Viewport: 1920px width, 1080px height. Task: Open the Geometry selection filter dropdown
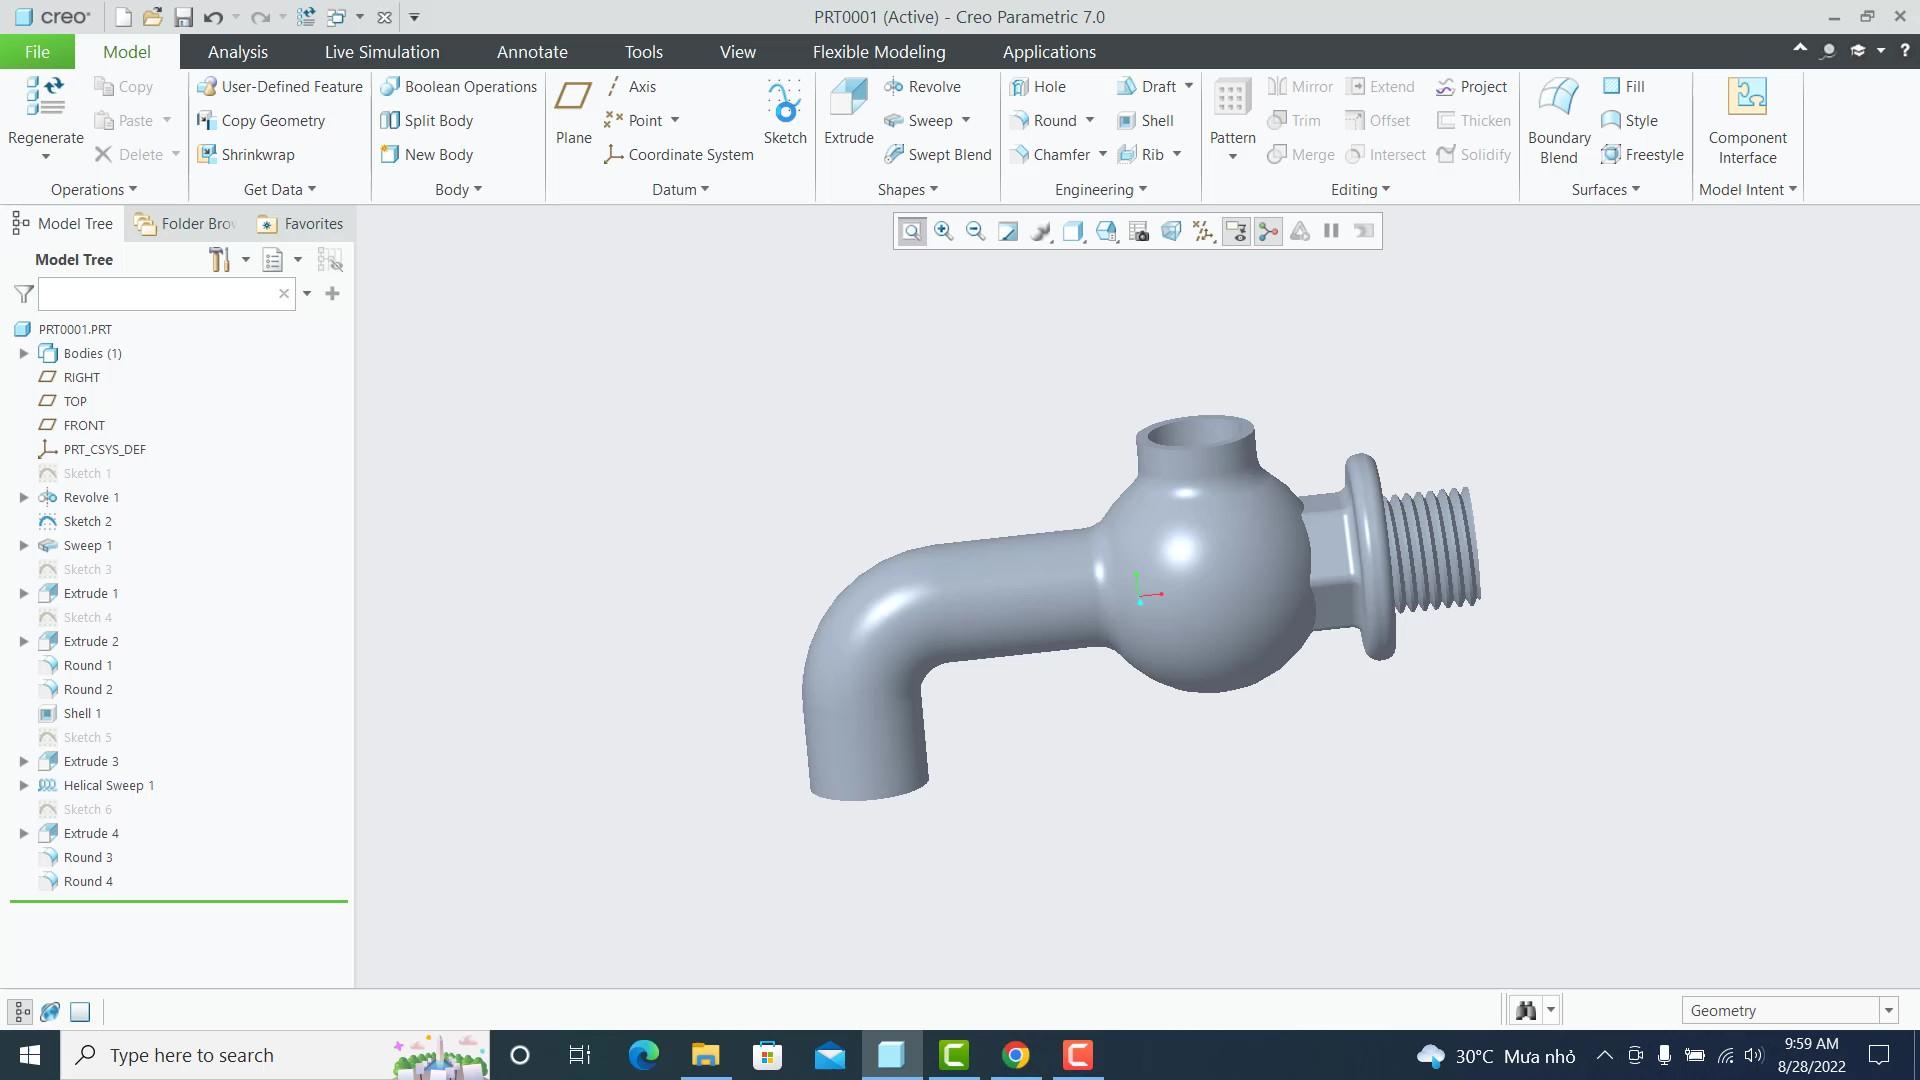tap(1888, 1011)
